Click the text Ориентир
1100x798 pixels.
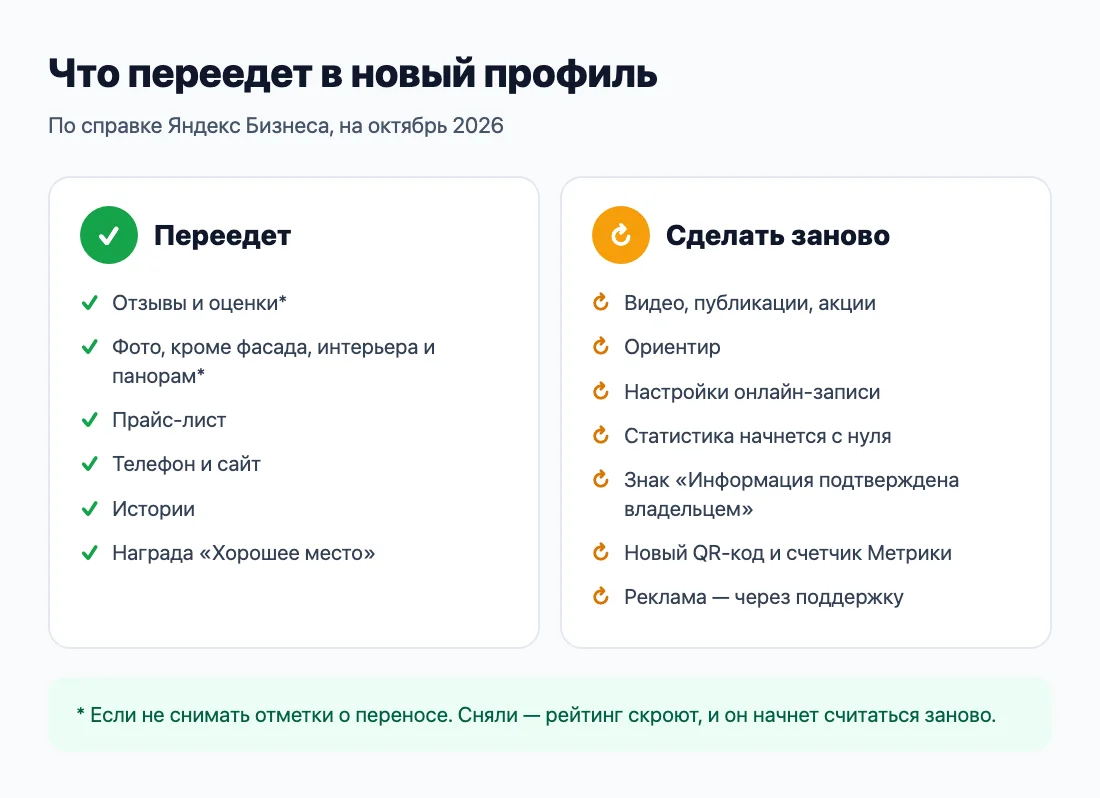(672, 348)
